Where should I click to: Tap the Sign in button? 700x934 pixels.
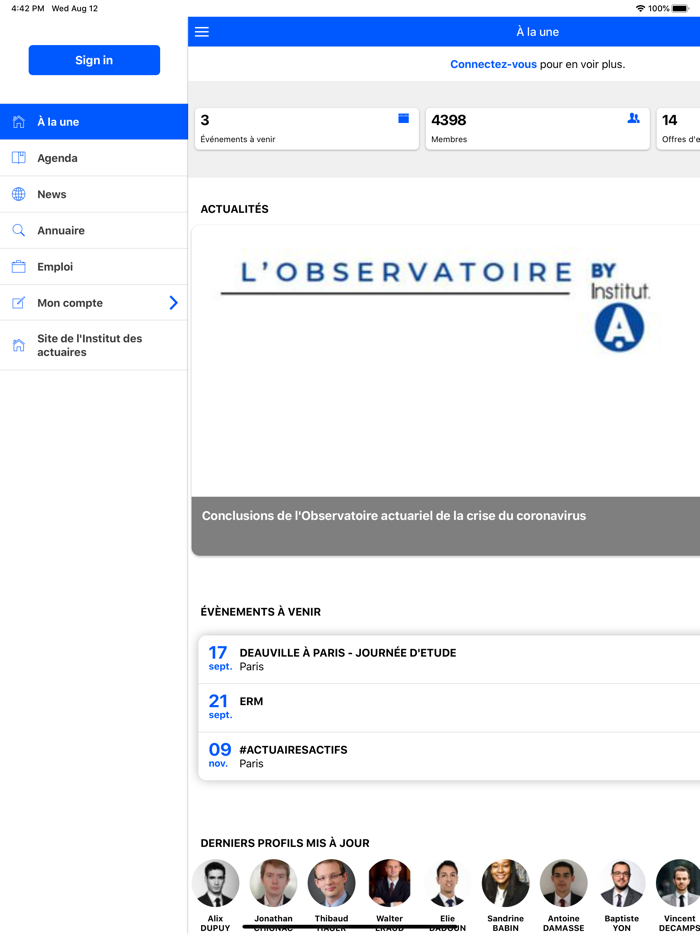94,60
